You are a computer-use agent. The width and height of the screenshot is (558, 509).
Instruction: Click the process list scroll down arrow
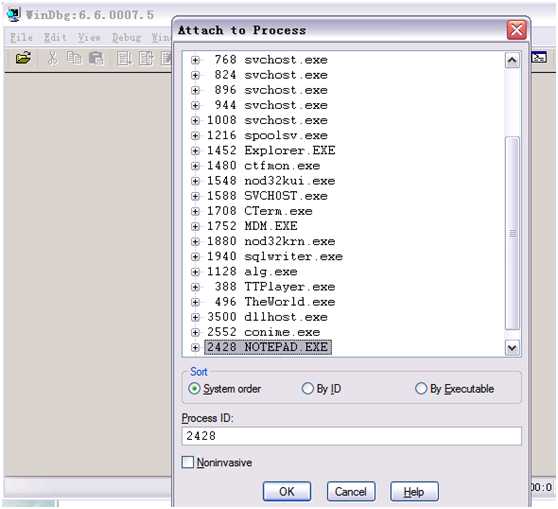[512, 347]
